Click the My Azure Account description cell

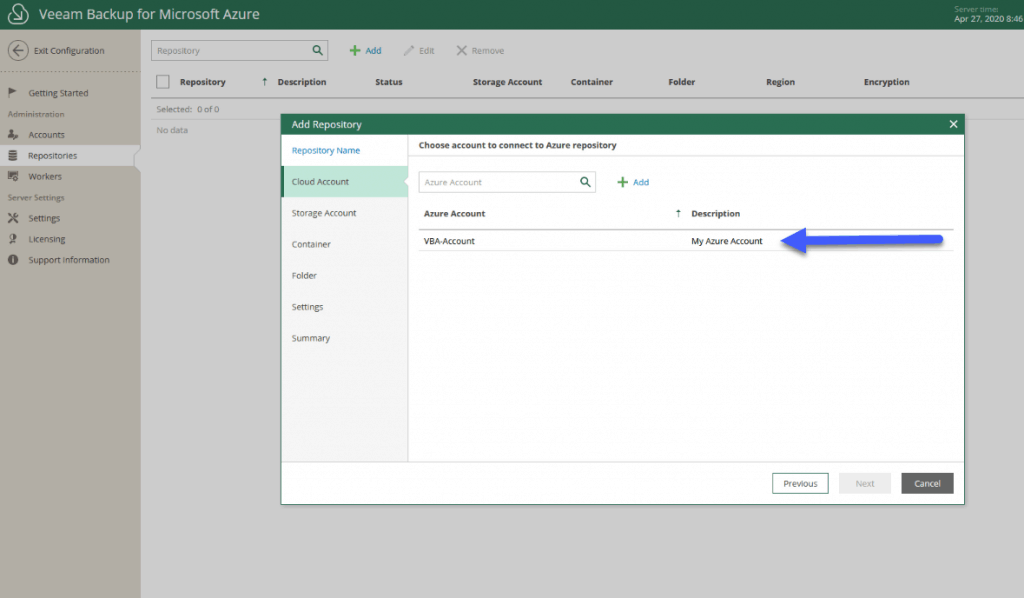click(726, 241)
